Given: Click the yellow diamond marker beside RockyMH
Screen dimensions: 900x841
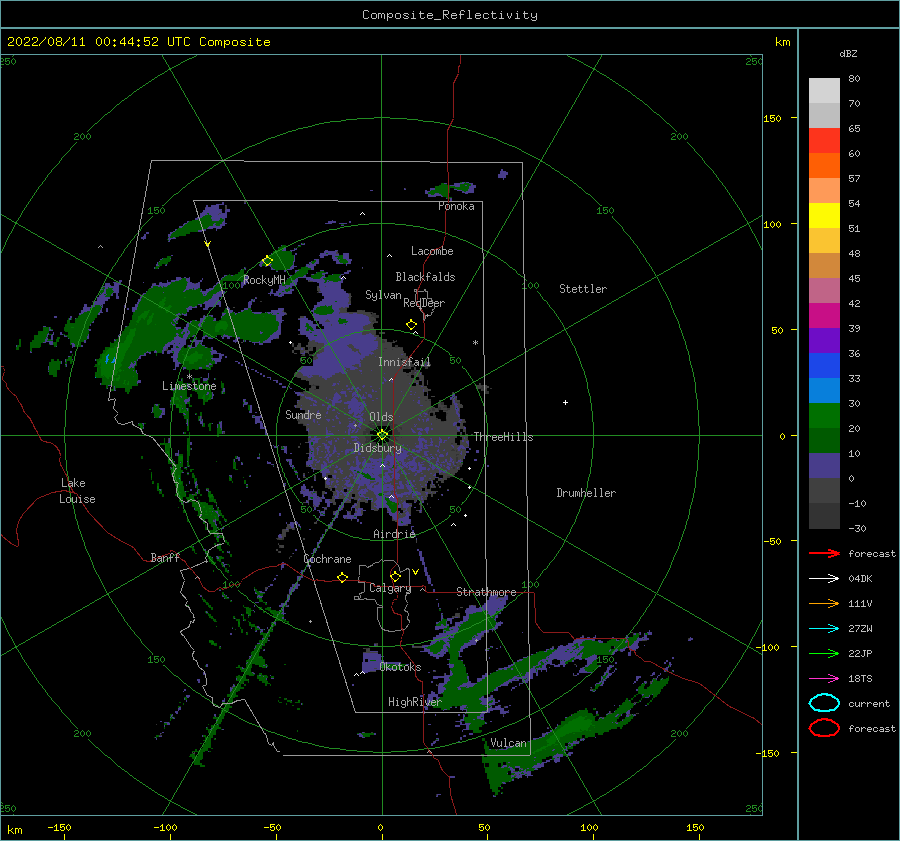Looking at the screenshot, I should click(267, 261).
